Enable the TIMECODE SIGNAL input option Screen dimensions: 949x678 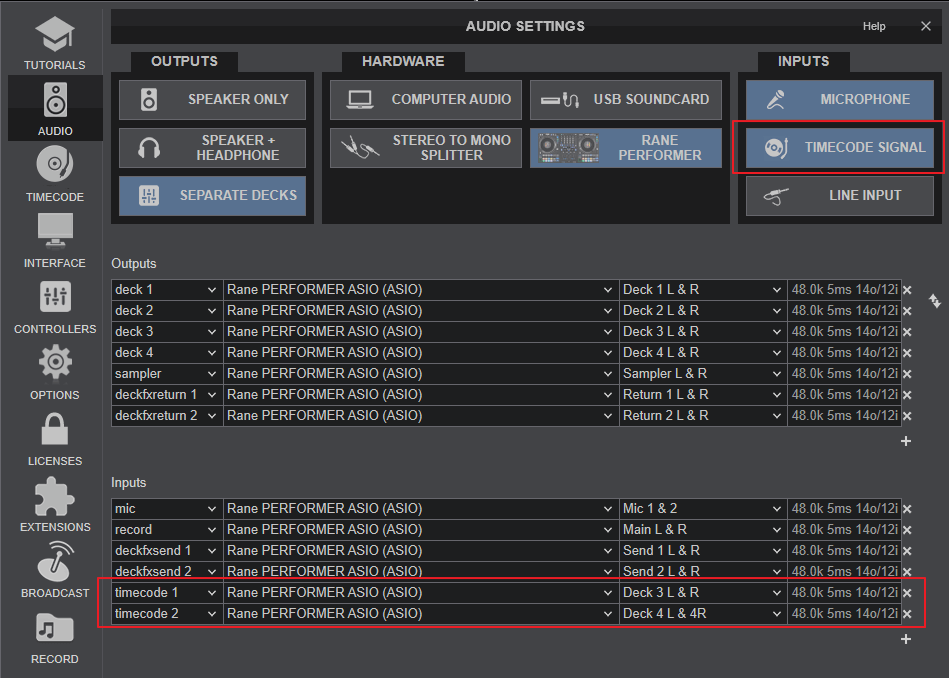point(839,147)
